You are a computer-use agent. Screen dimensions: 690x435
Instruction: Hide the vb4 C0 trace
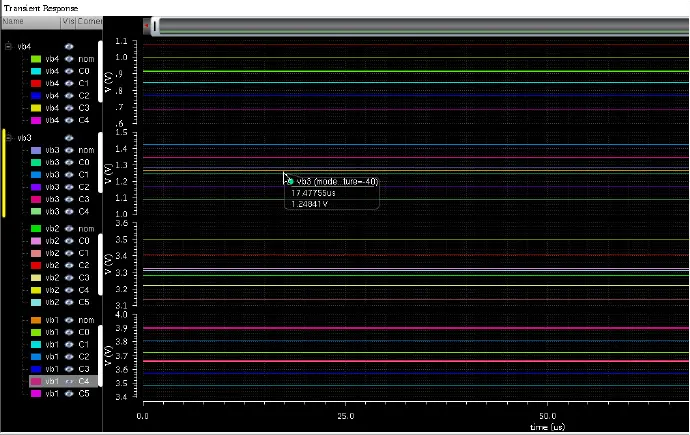click(69, 71)
